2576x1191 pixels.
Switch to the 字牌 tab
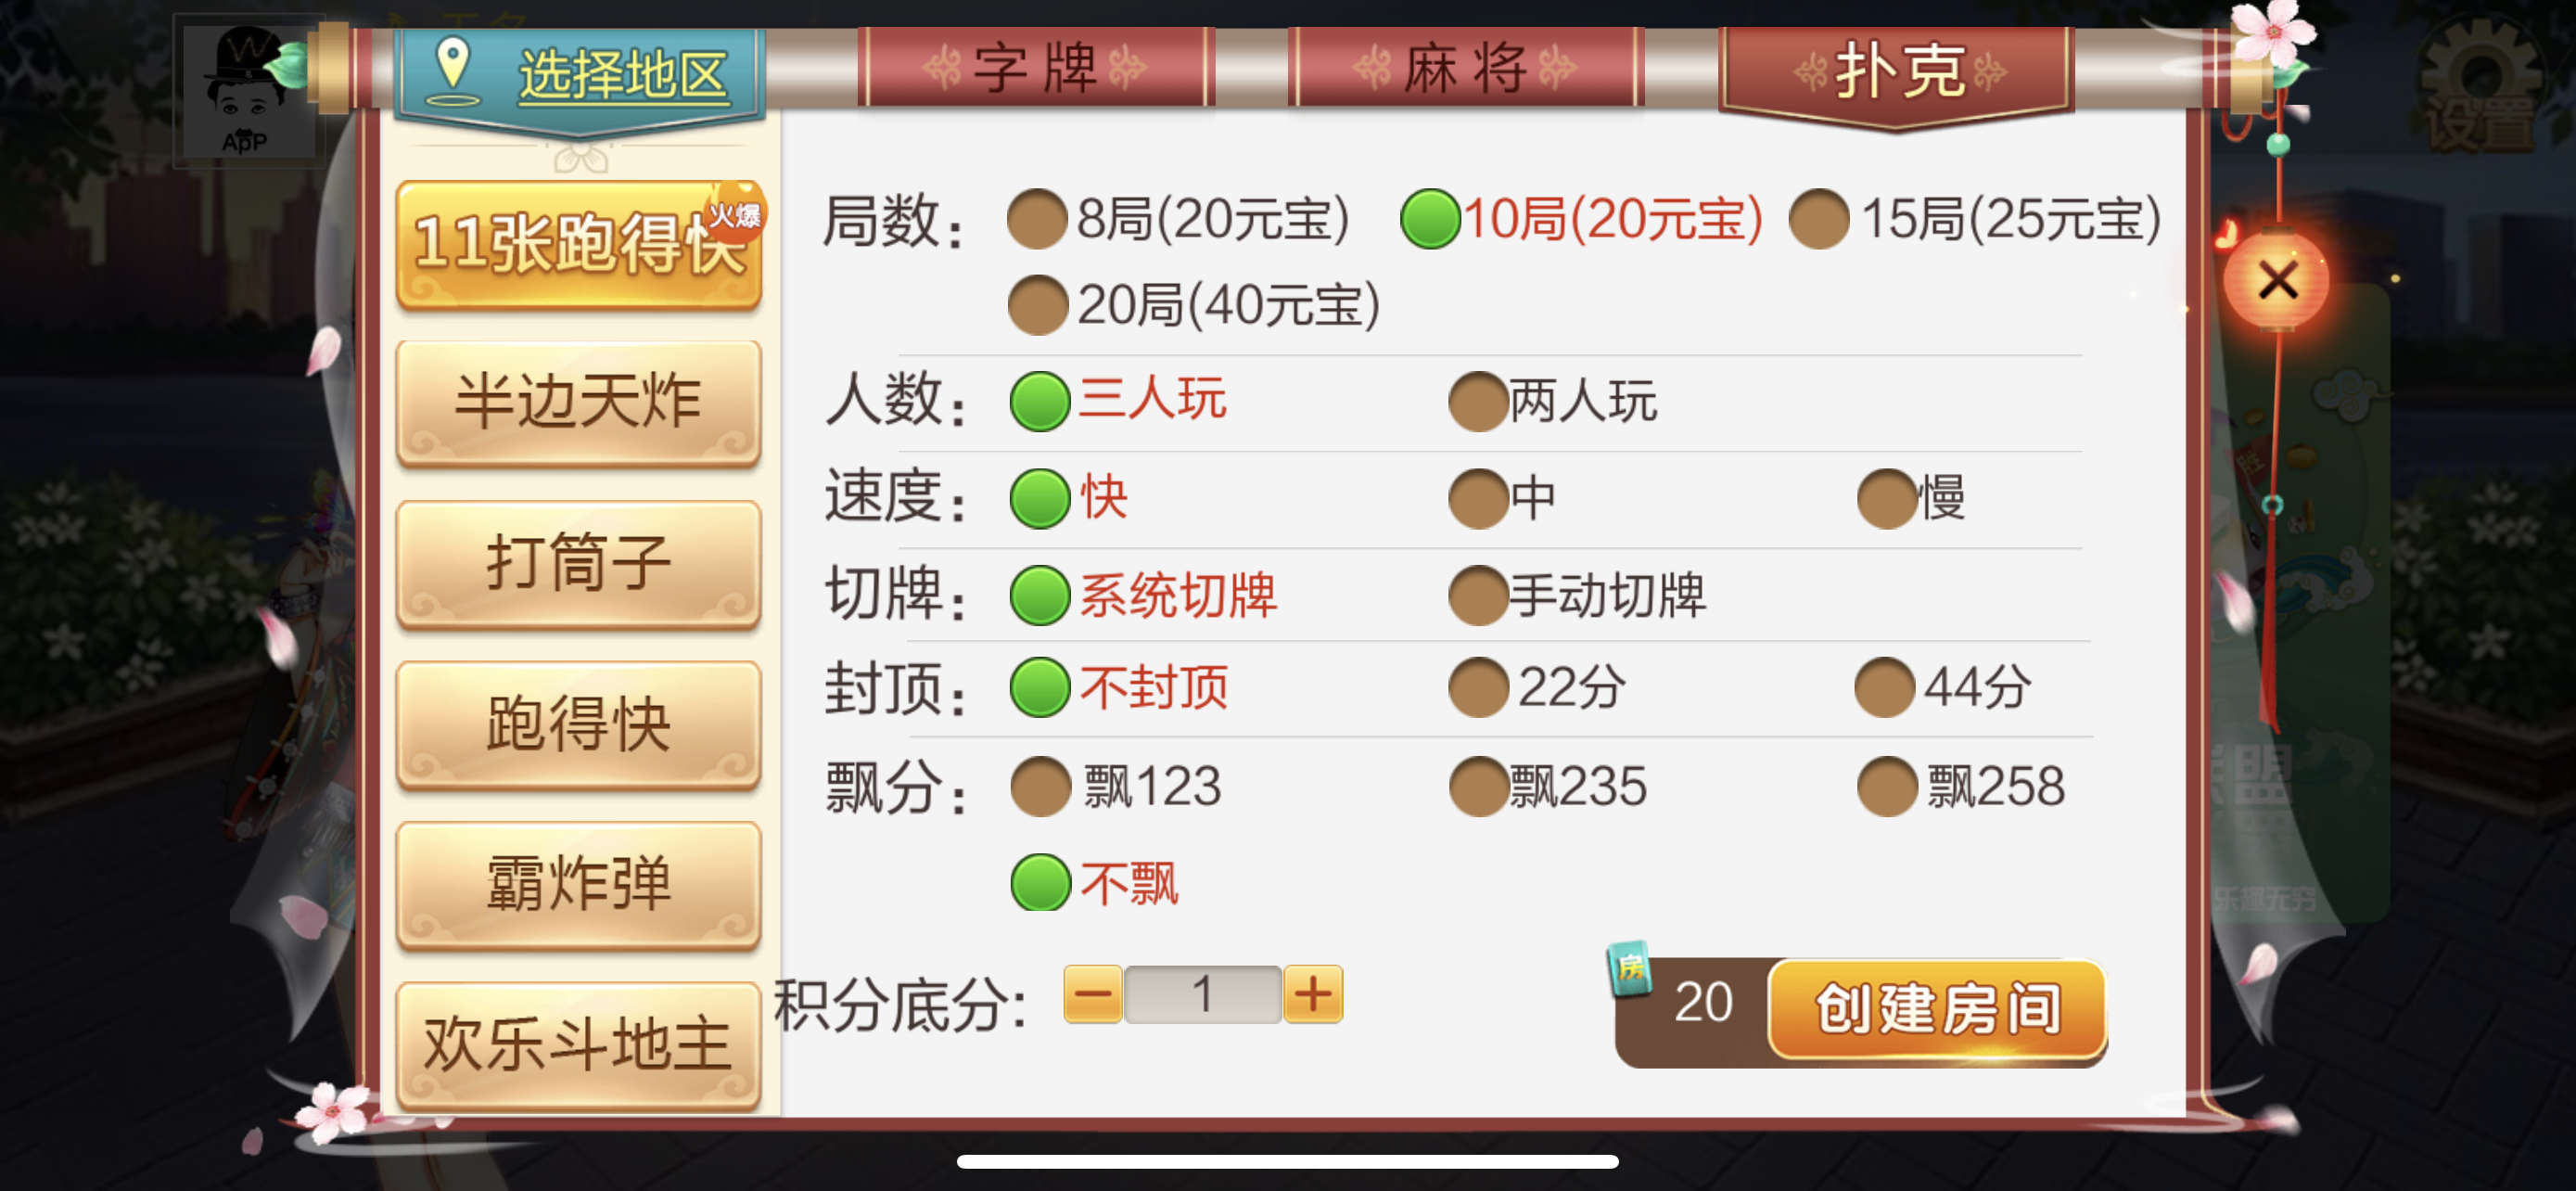click(x=1035, y=68)
